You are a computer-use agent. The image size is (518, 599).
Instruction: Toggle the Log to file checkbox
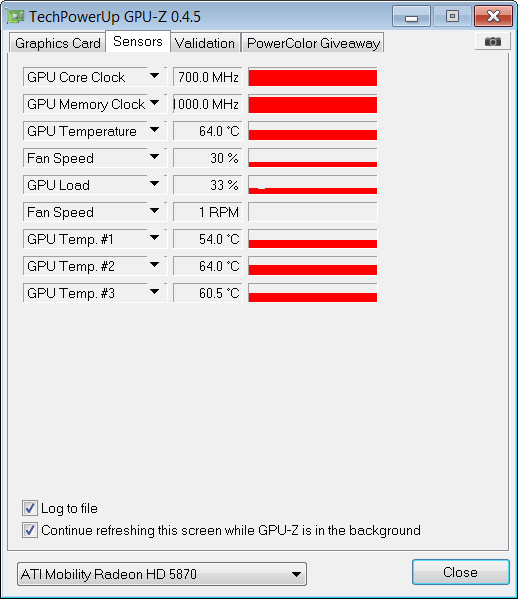[30, 508]
